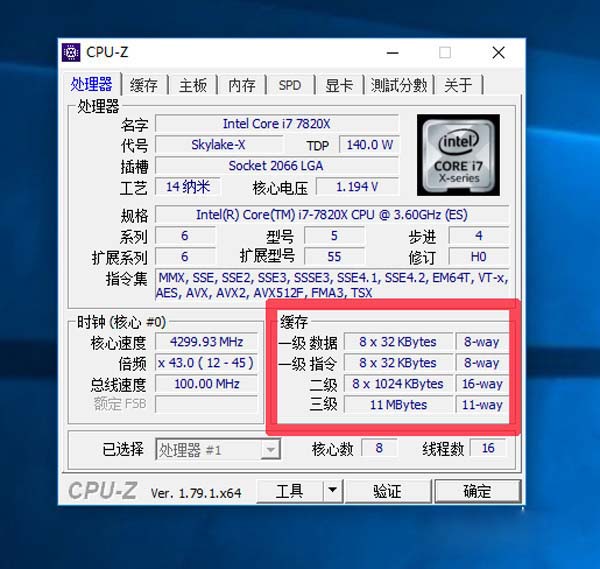Viewport: 600px width, 569px height.
Task: Click the thread count value 16
Action: [488, 448]
